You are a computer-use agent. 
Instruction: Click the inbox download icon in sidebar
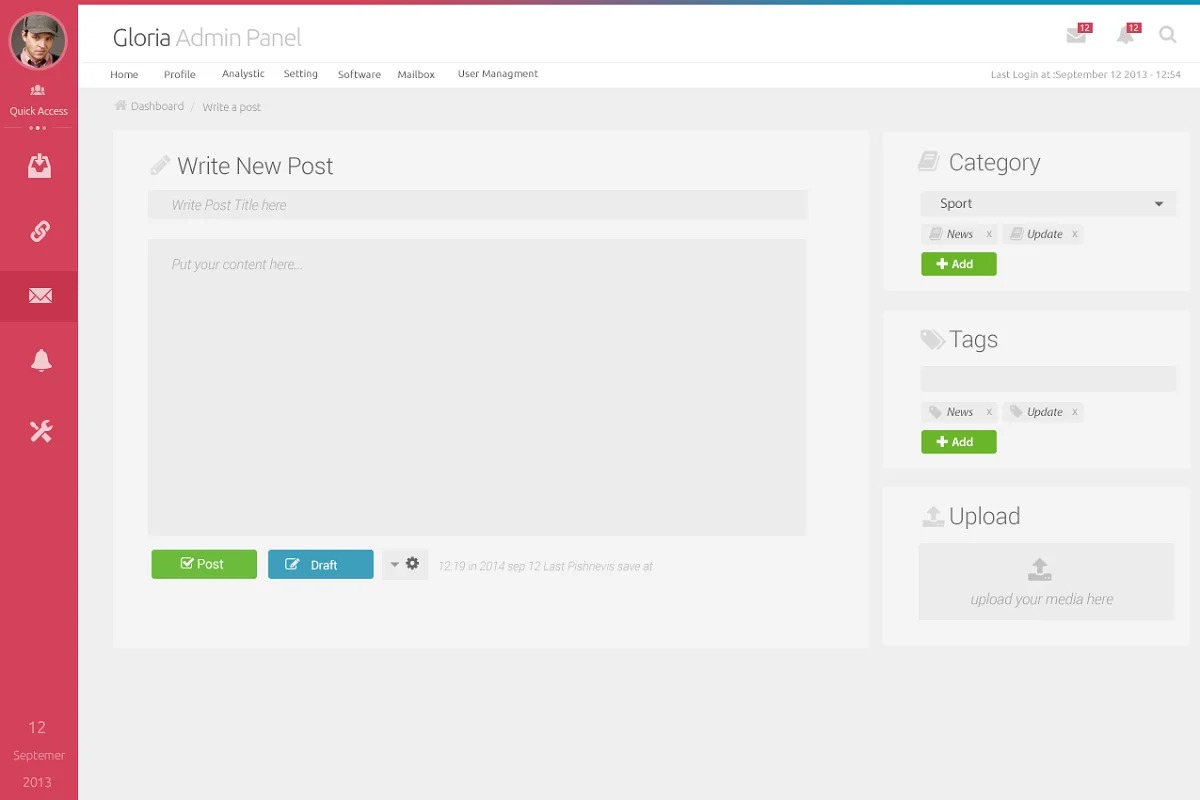39,166
